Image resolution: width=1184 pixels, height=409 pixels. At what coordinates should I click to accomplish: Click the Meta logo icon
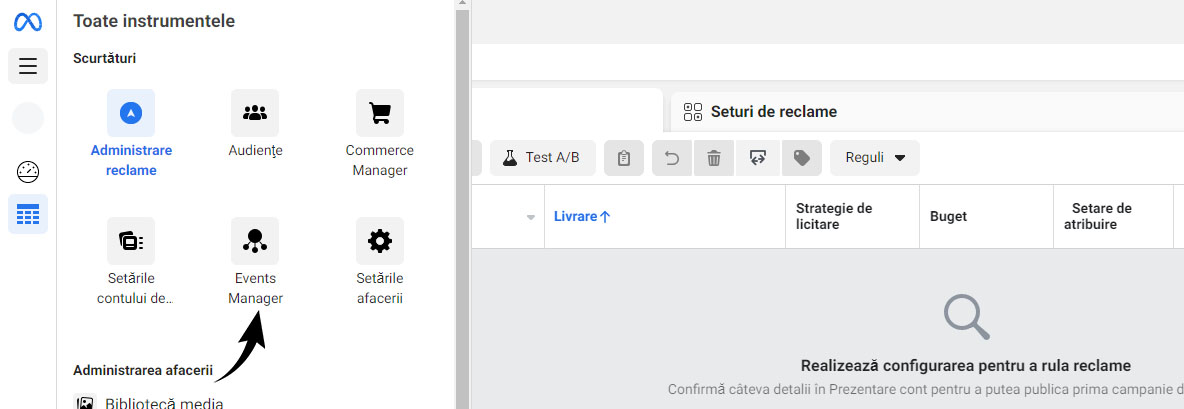28,22
